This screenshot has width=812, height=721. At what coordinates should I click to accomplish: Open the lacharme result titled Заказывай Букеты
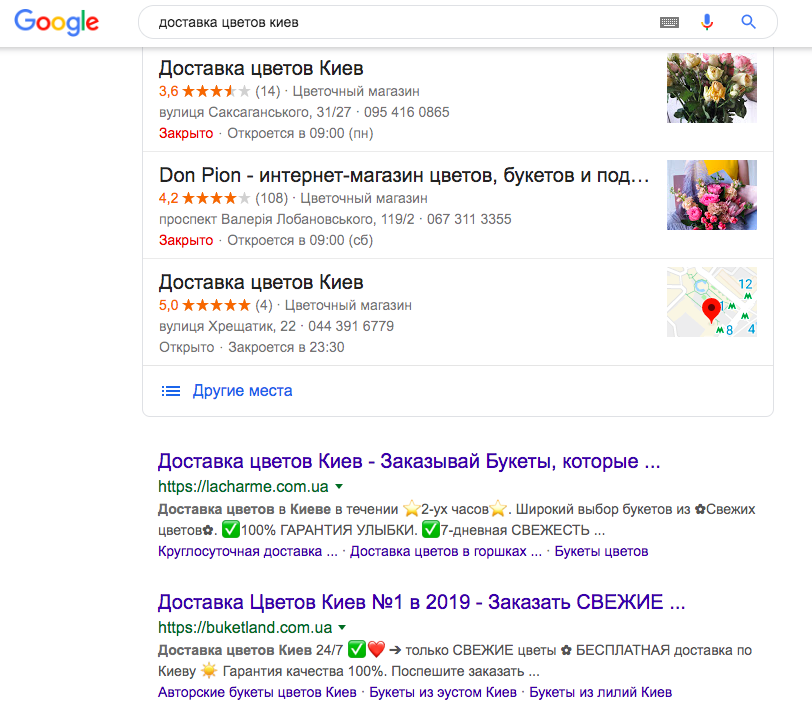(409, 461)
